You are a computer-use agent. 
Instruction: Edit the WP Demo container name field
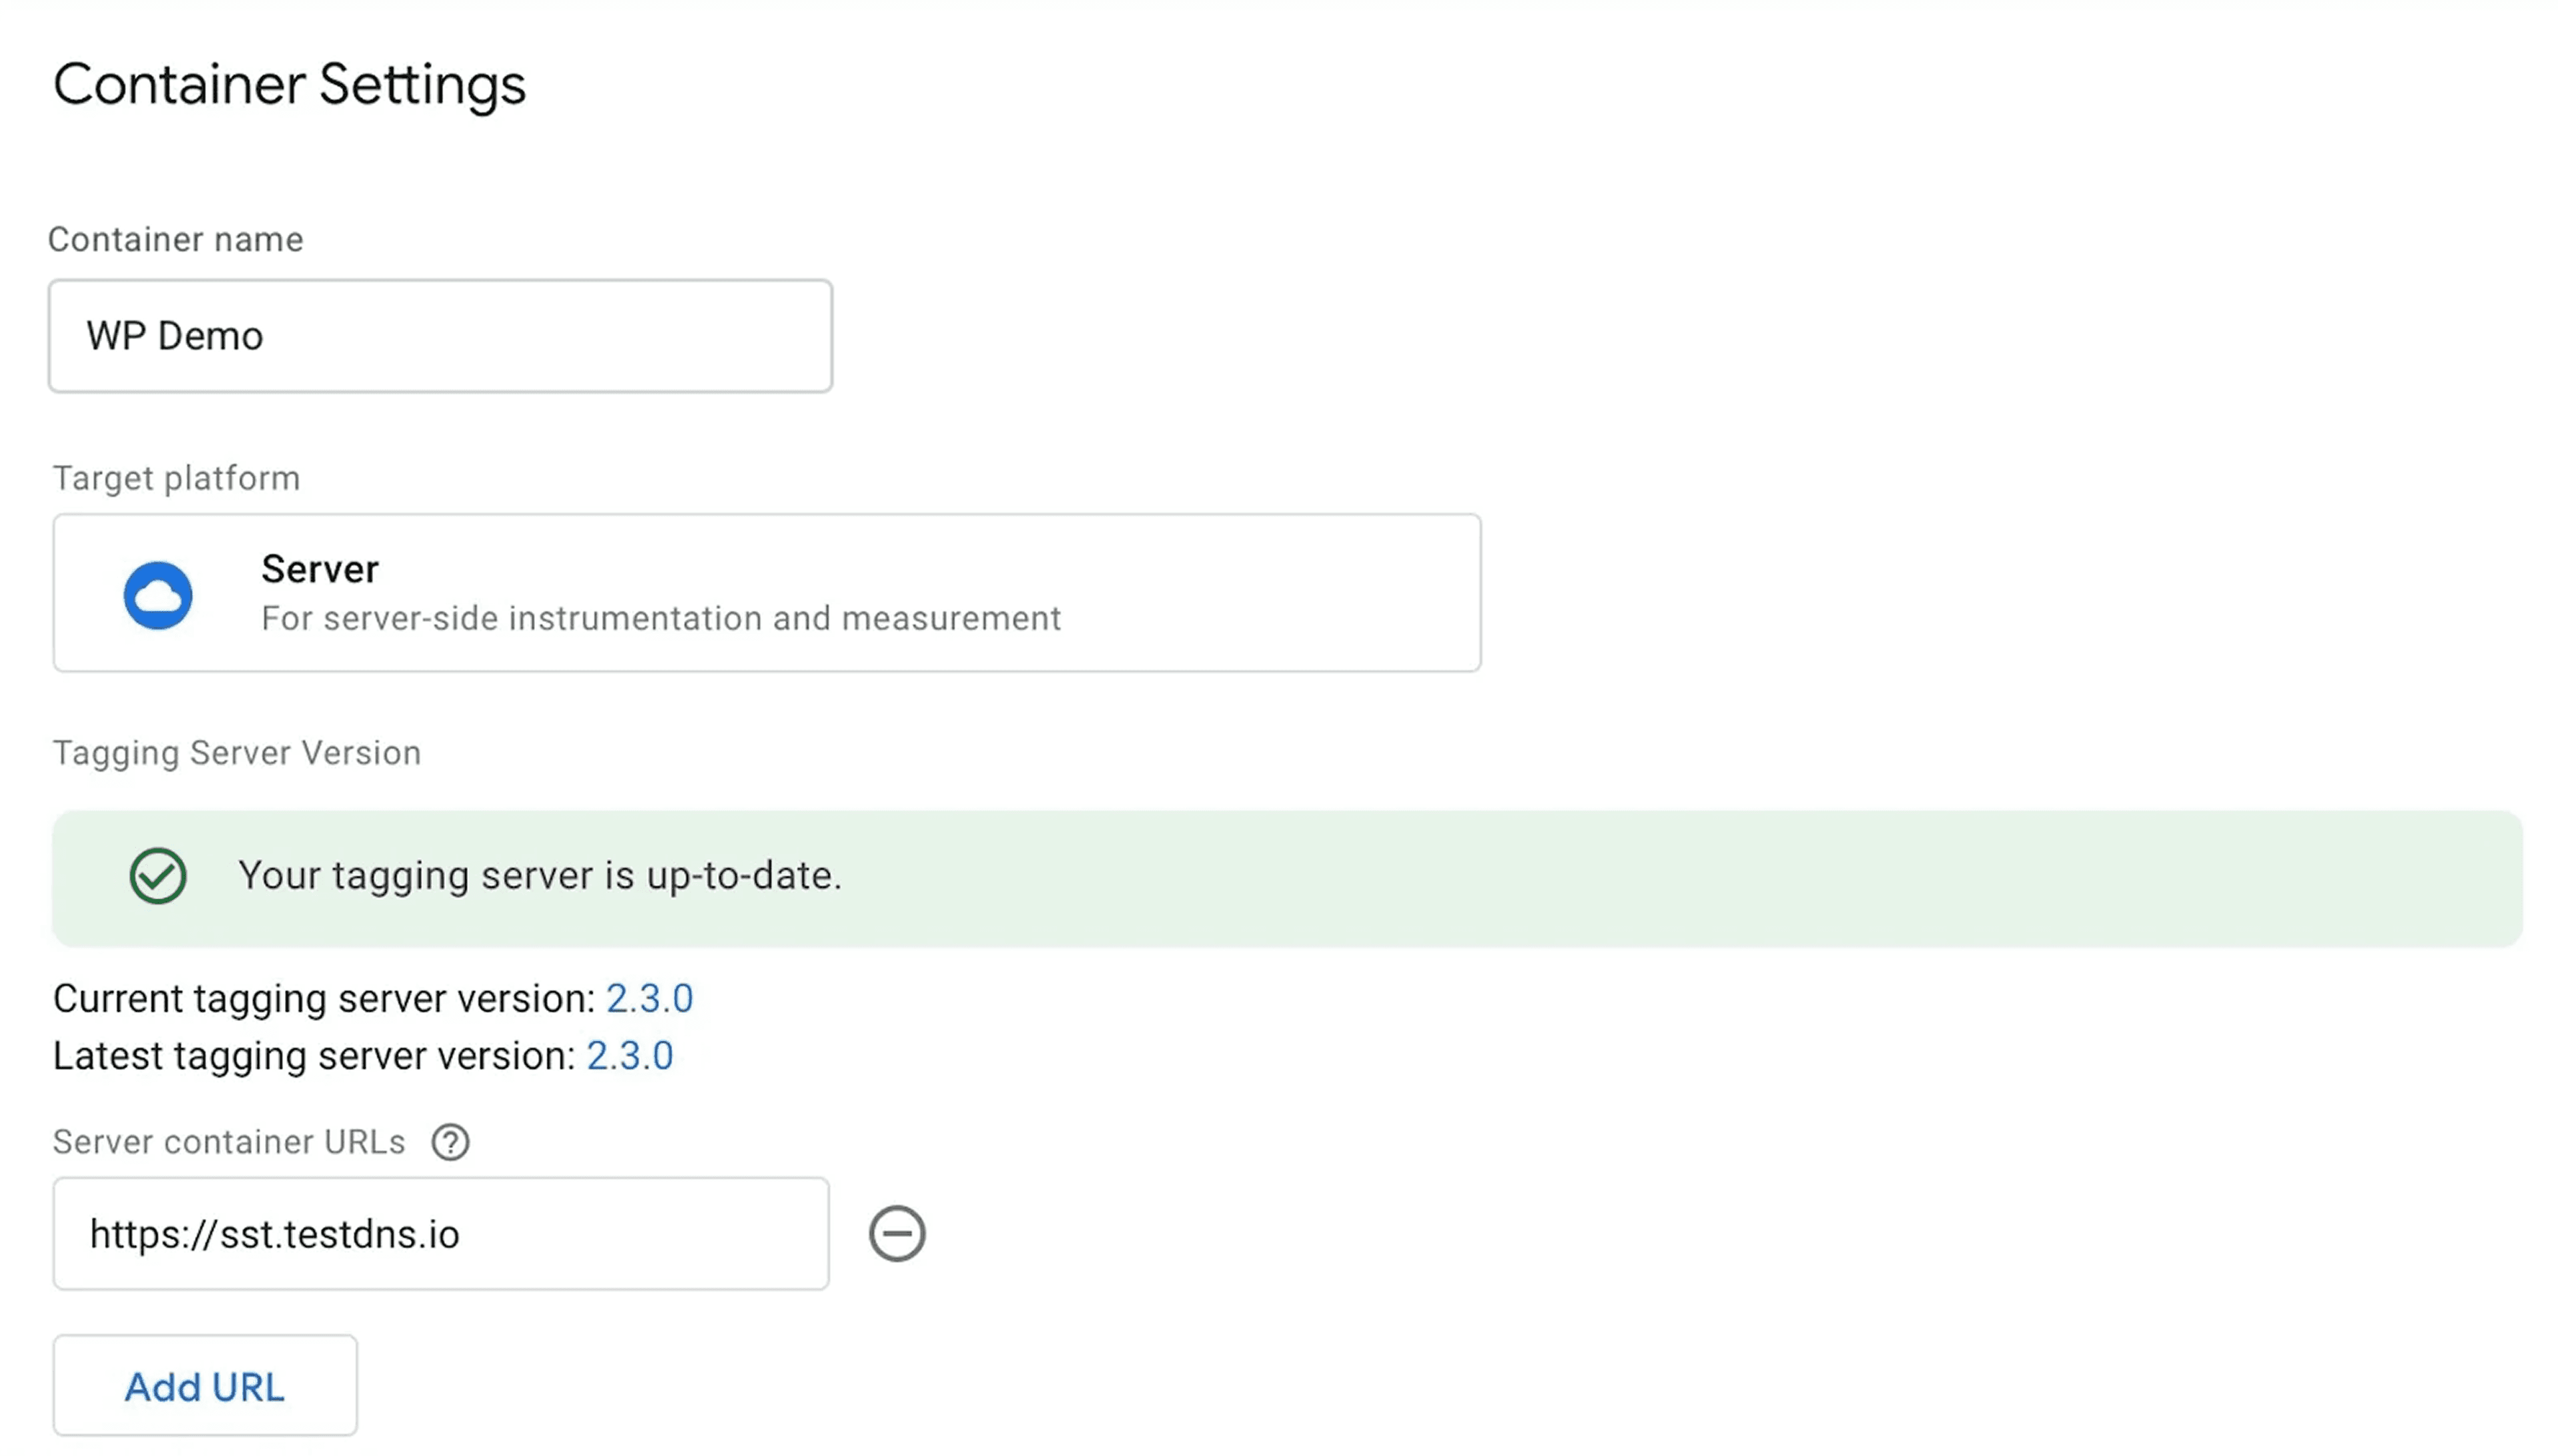click(440, 335)
